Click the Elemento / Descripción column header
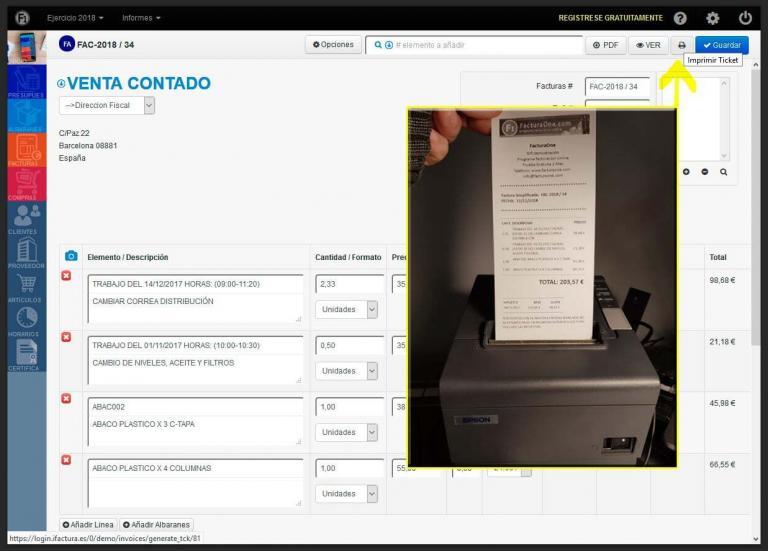 point(128,257)
